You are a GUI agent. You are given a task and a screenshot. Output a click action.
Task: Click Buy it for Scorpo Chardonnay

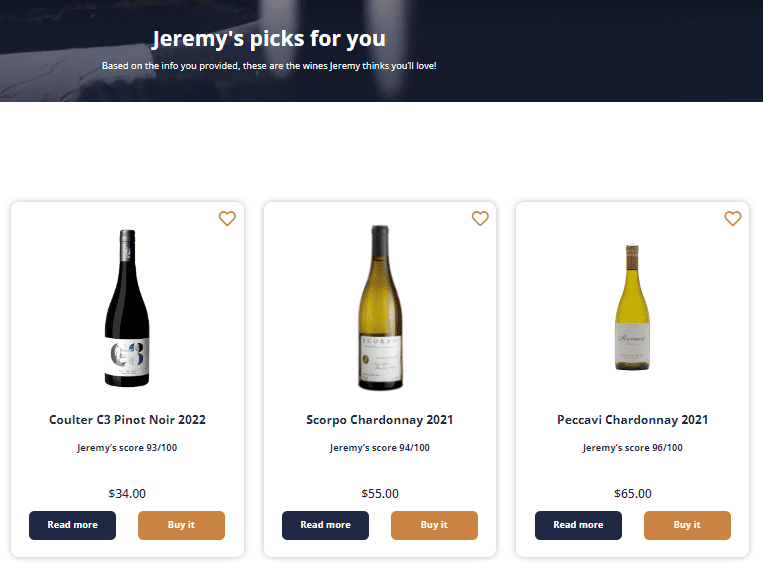tap(434, 525)
